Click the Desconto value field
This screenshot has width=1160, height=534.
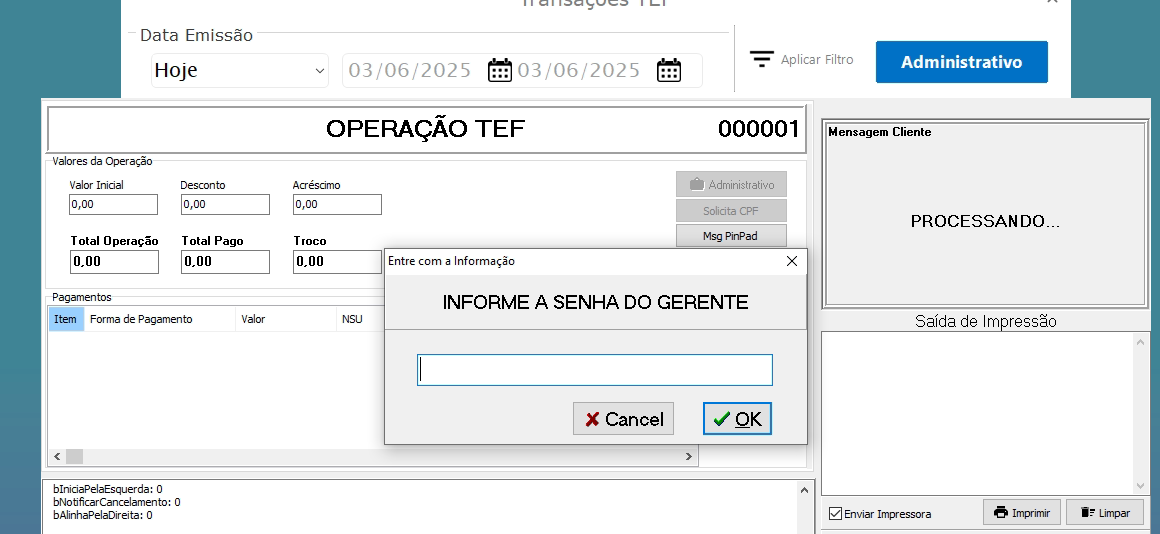(225, 204)
